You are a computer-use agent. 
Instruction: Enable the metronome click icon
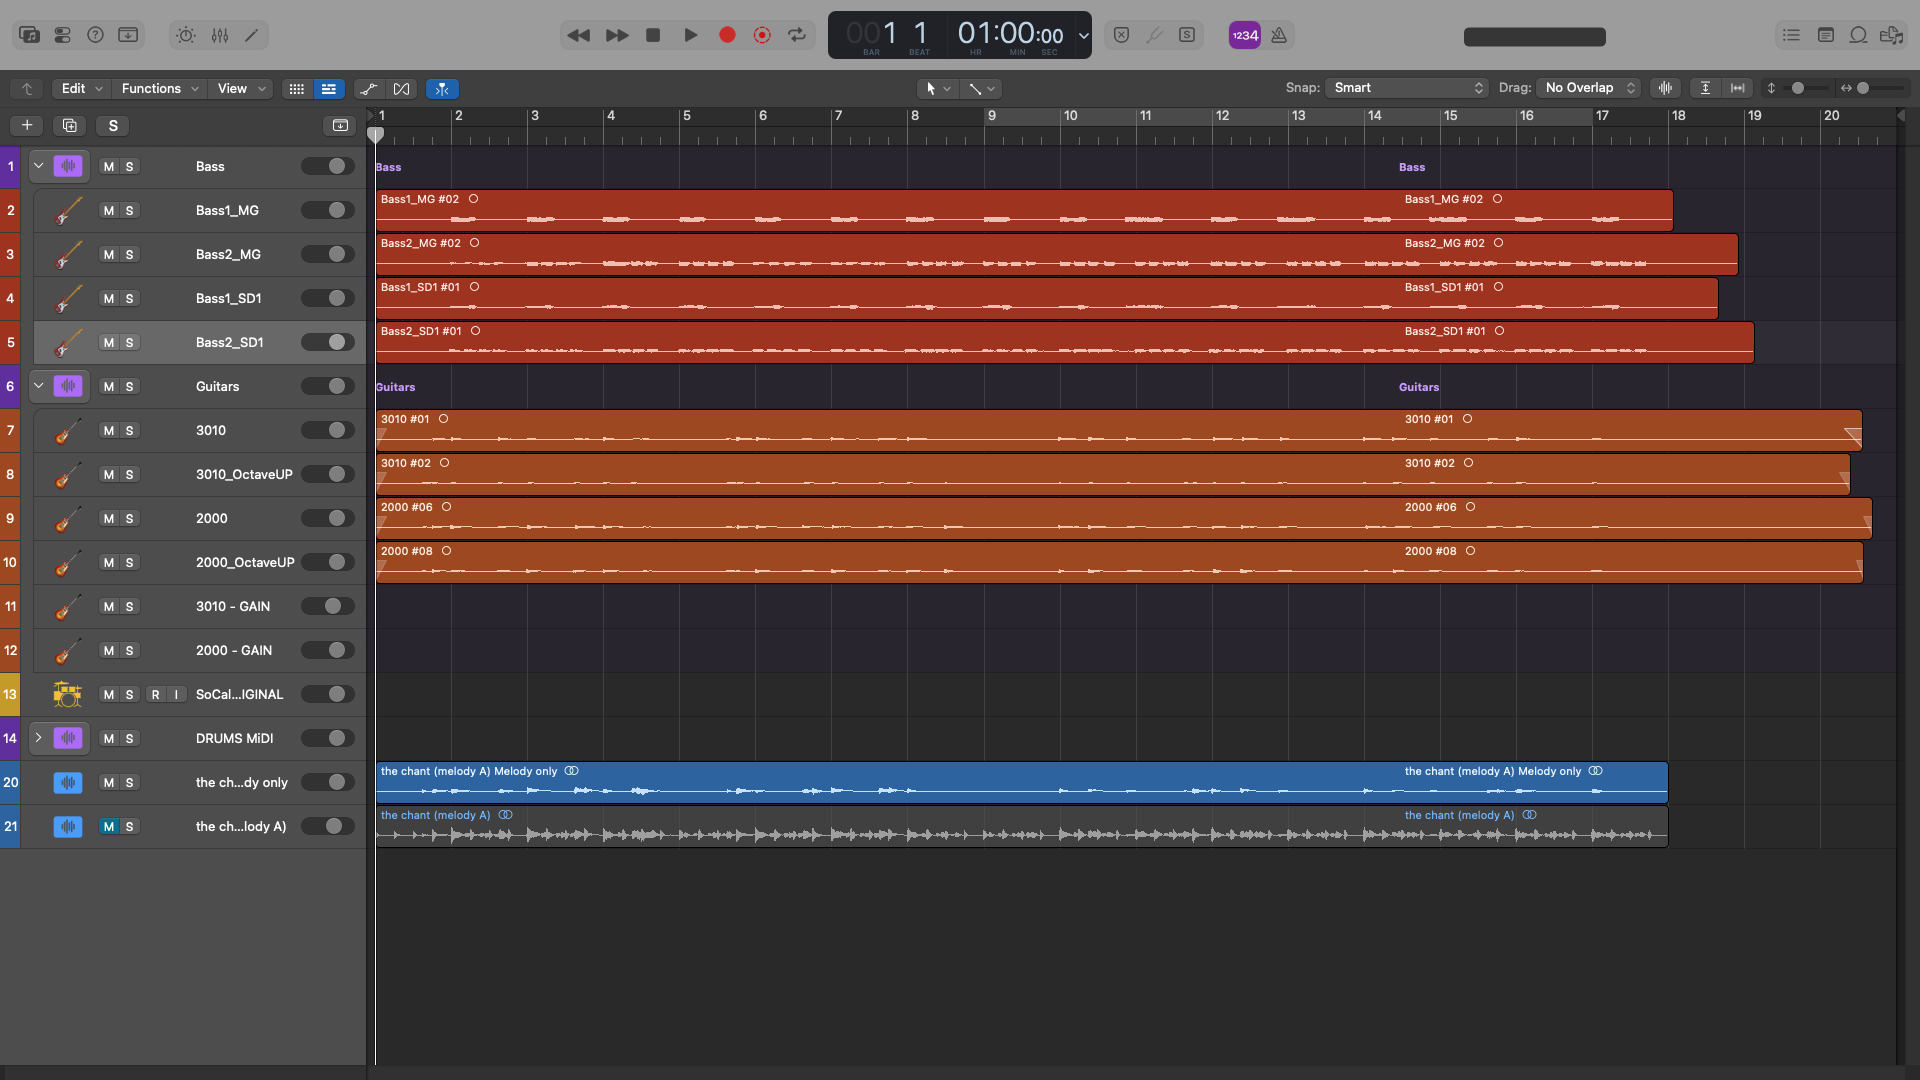tap(1279, 35)
